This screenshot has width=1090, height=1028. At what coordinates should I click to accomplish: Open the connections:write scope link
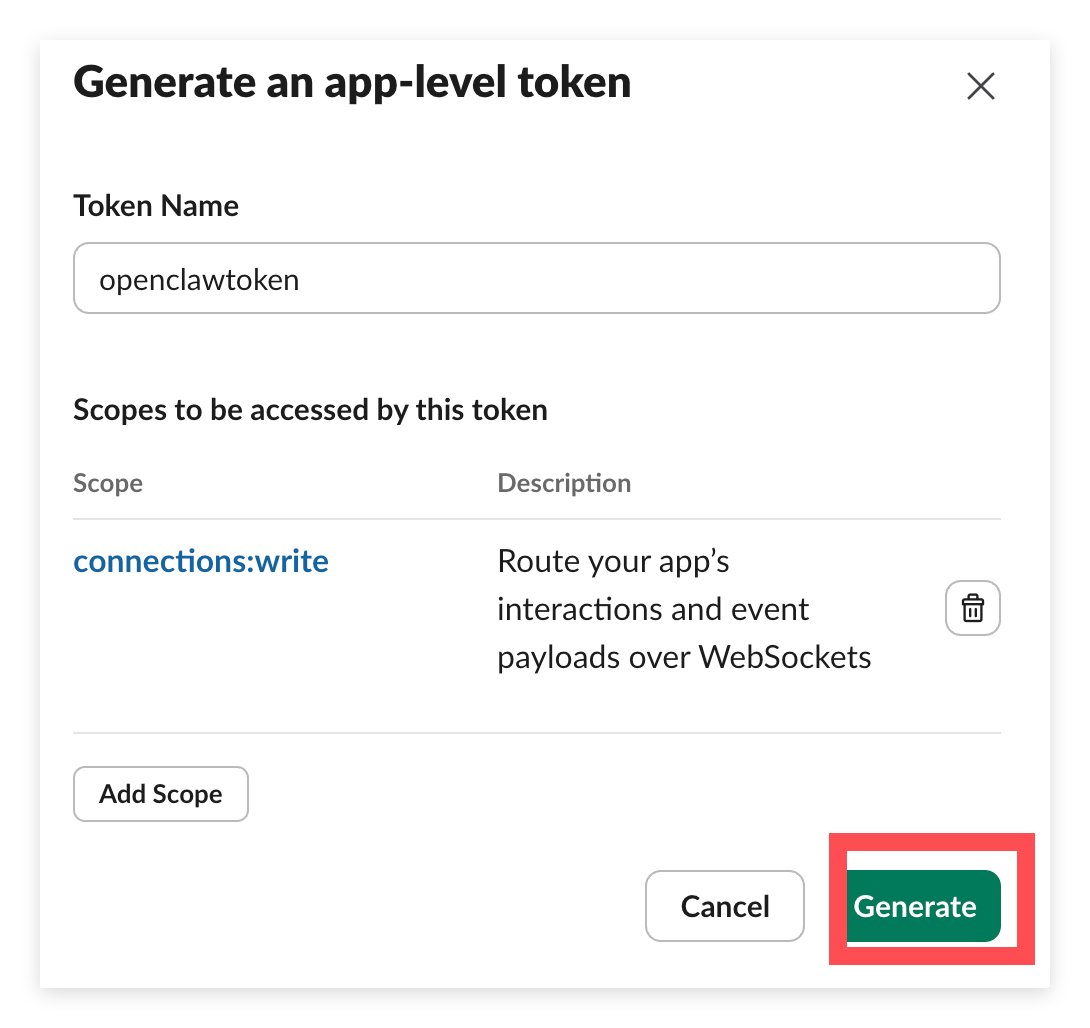tap(201, 561)
